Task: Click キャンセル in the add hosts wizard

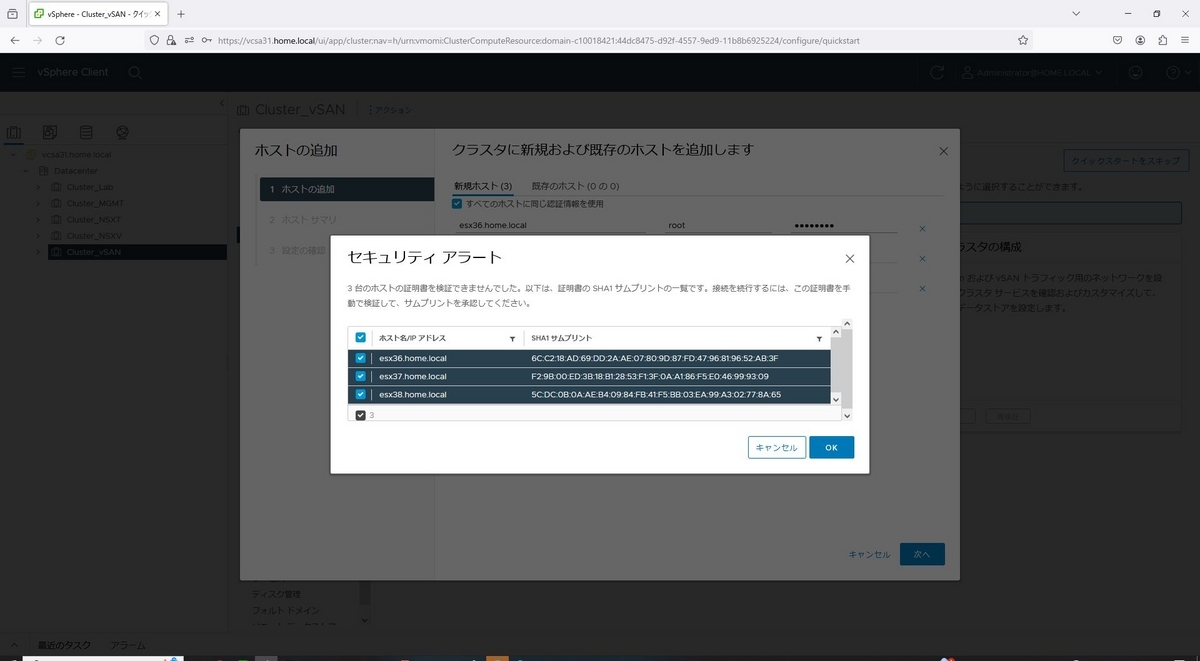Action: coord(868,554)
